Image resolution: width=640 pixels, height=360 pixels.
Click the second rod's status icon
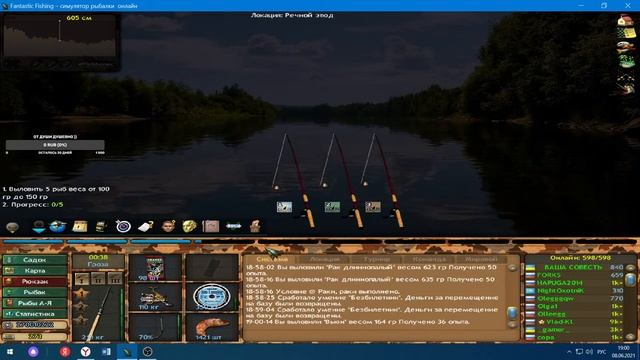pyautogui.click(x=332, y=207)
